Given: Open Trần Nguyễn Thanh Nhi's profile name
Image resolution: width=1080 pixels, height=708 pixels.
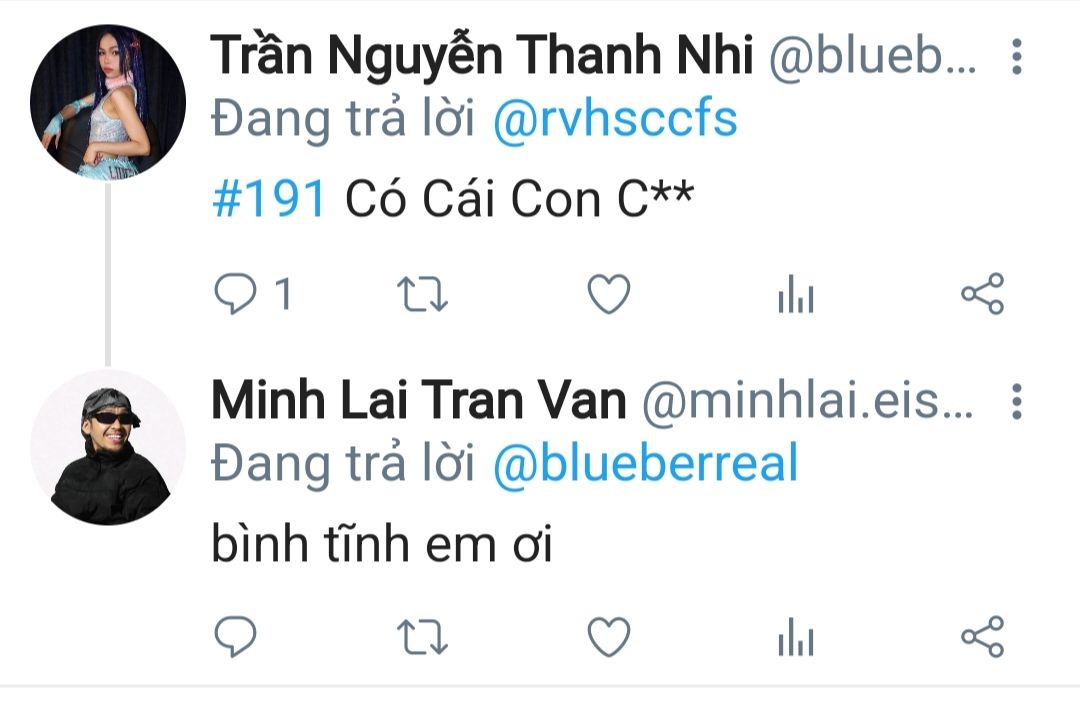Looking at the screenshot, I should click(482, 55).
